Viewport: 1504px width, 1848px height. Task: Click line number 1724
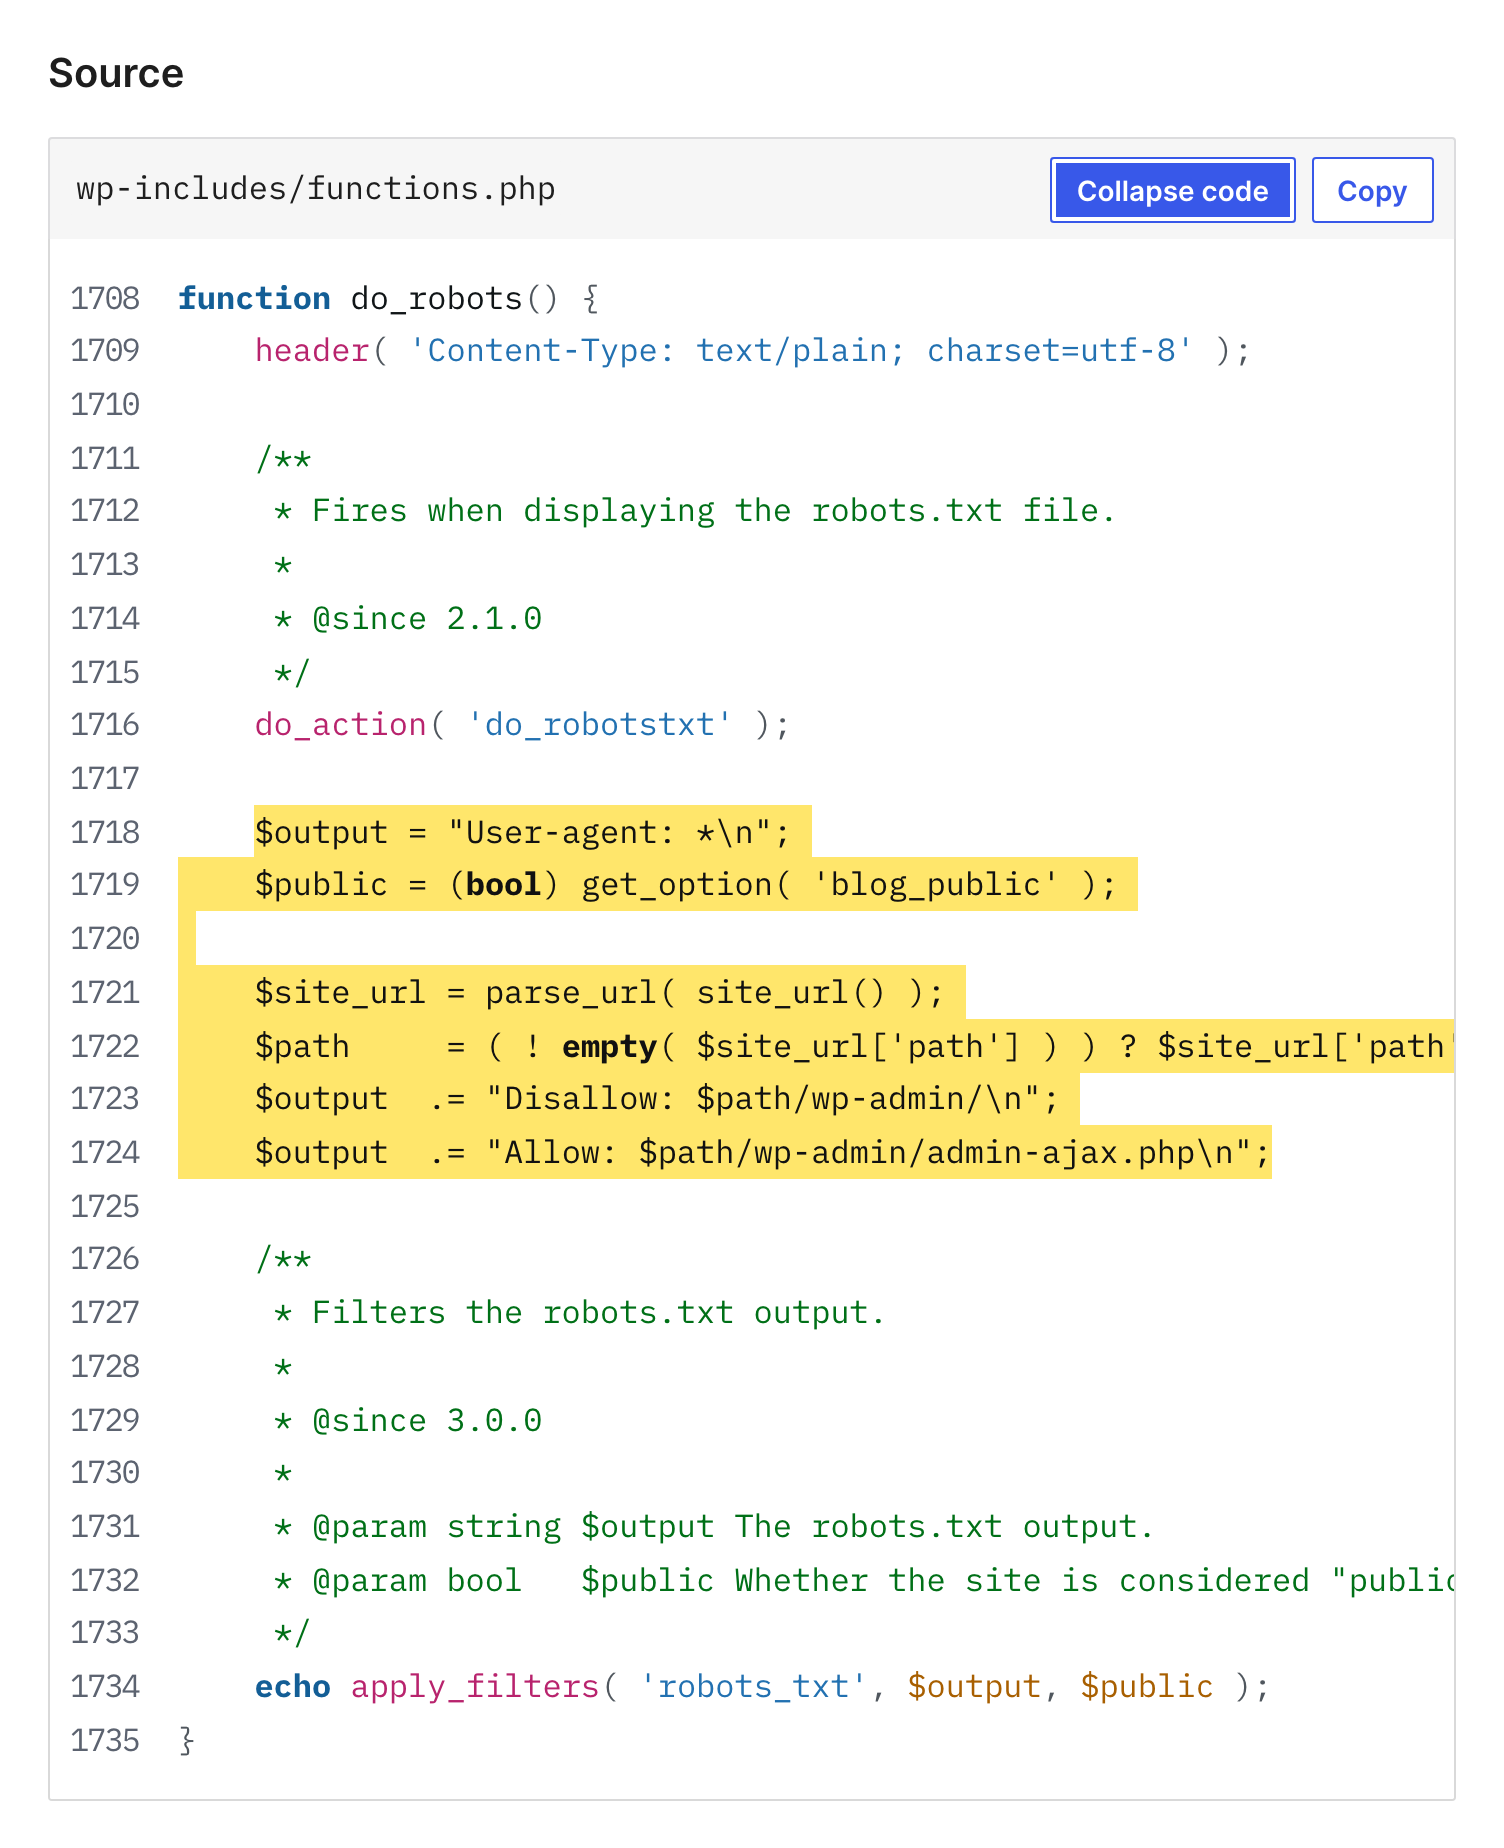point(105,1152)
